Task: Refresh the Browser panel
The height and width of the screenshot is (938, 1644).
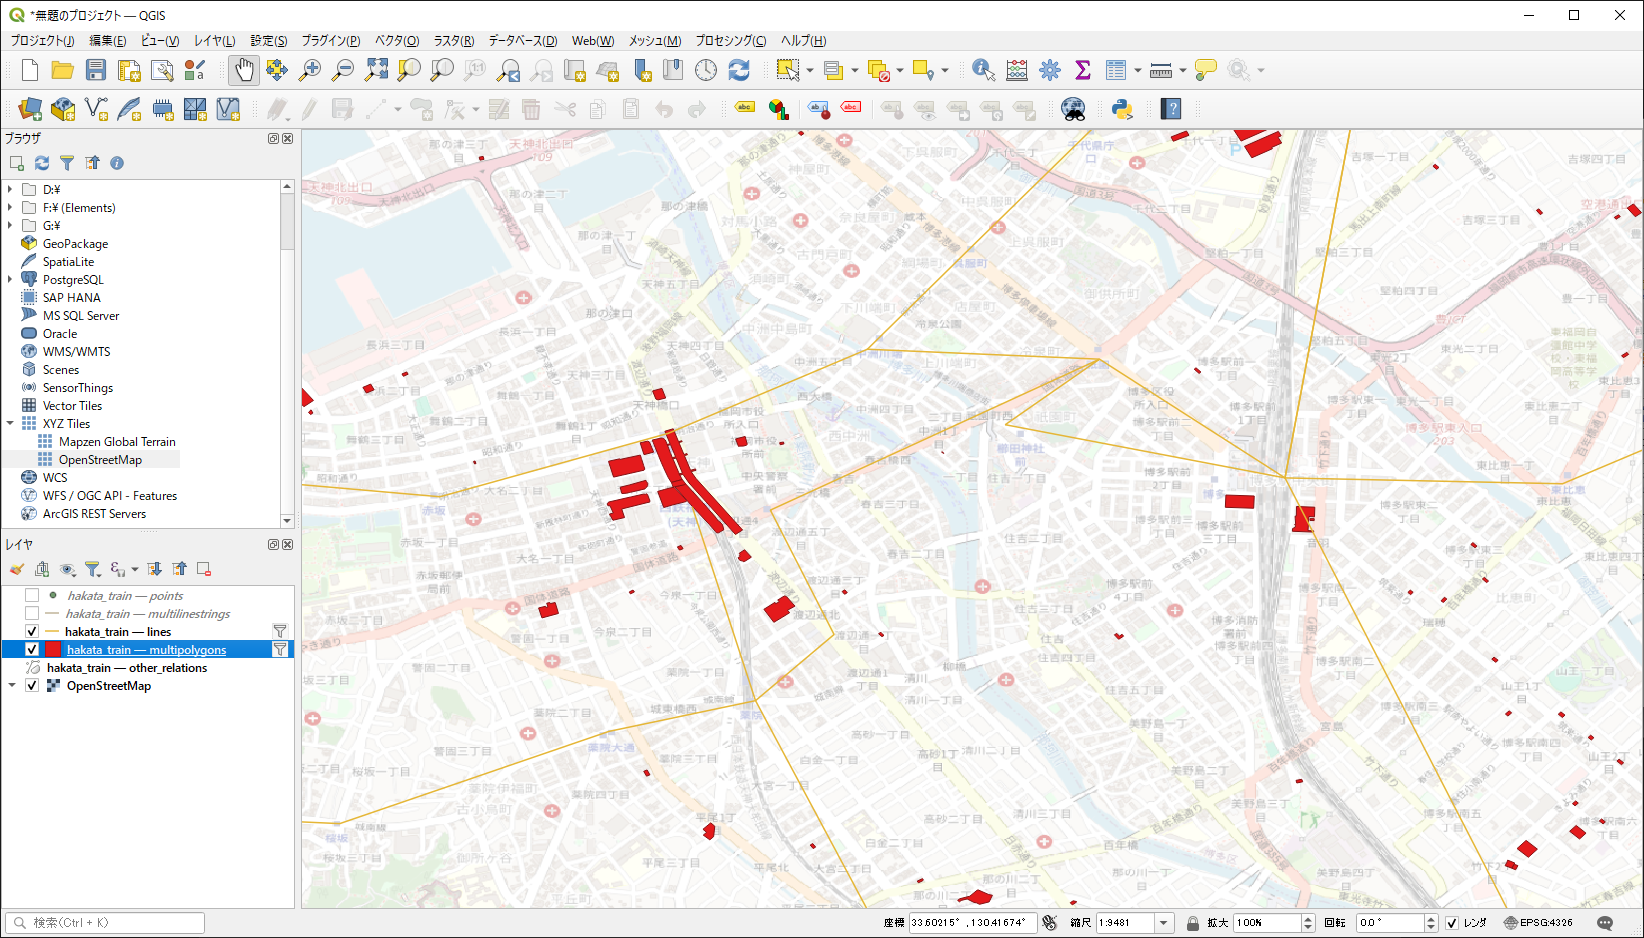Action: [x=42, y=163]
